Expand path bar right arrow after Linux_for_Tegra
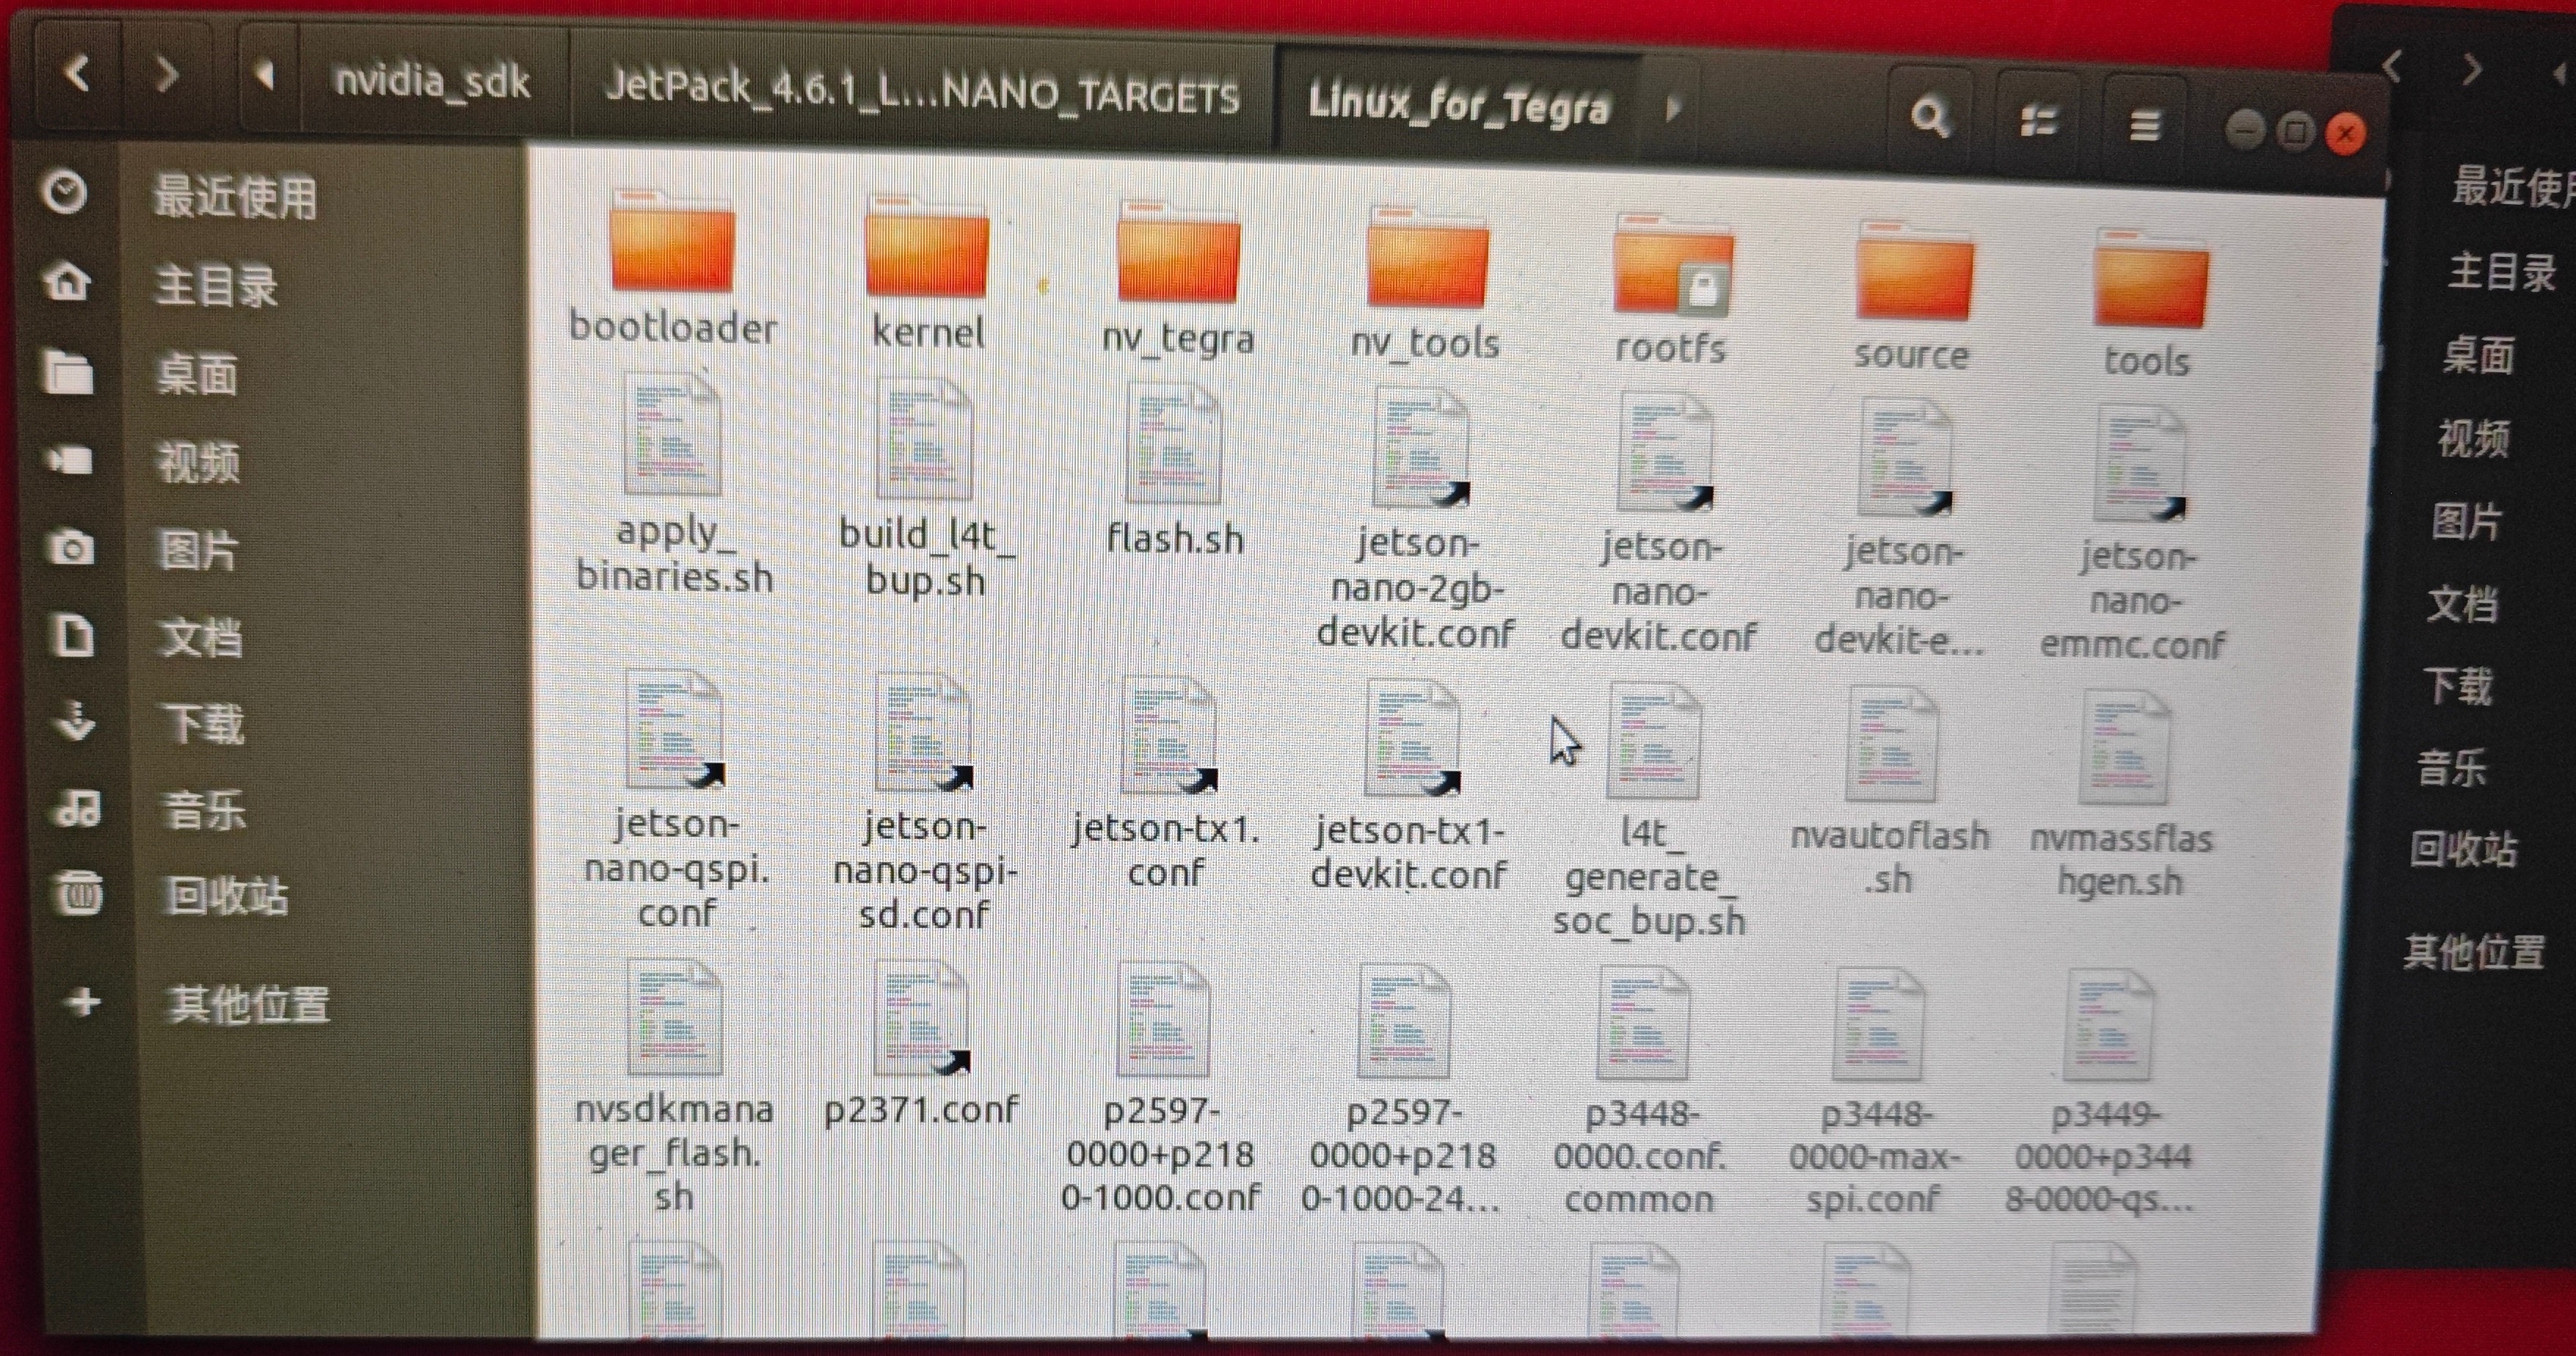This screenshot has height=1356, width=2576. (1672, 108)
